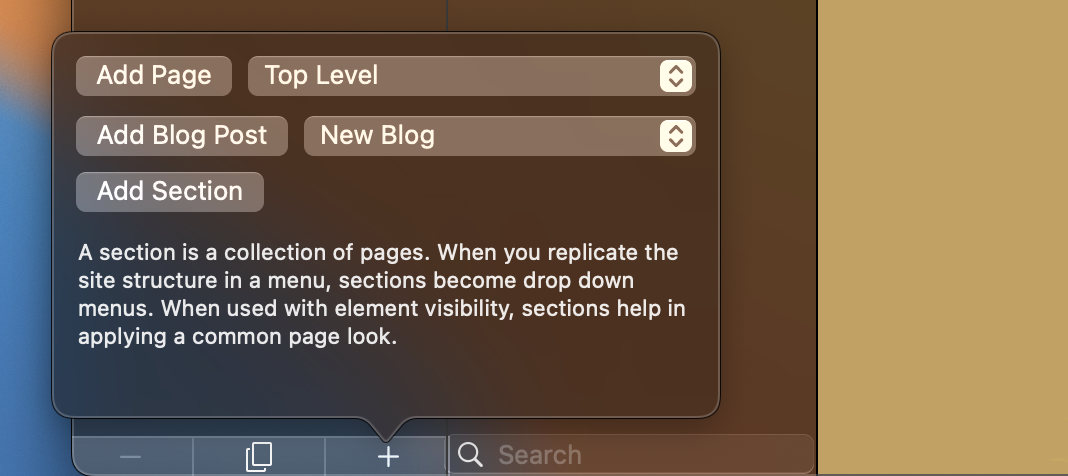Click the up-down arrows beside New Blog
The image size is (1068, 476).
pyautogui.click(x=676, y=136)
